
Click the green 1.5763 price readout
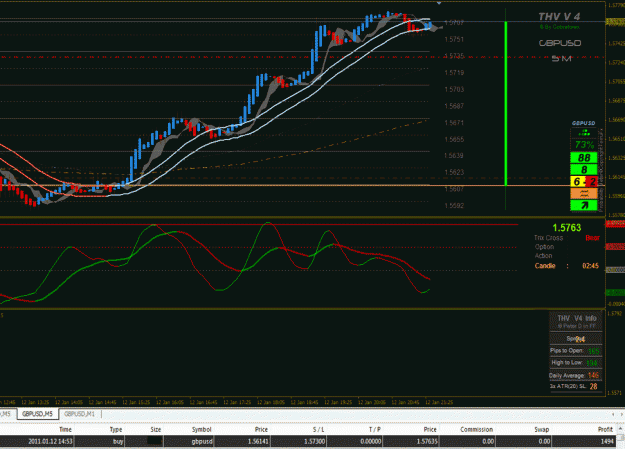[x=567, y=228]
